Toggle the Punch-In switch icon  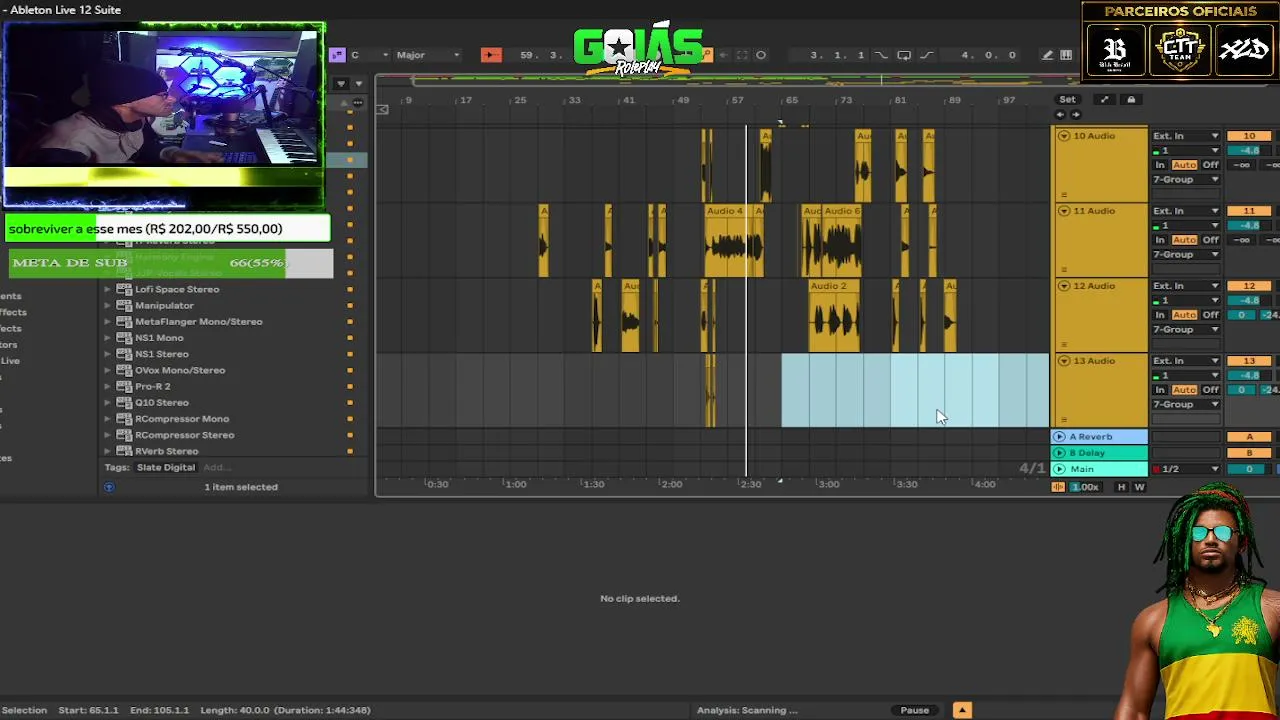pos(881,55)
